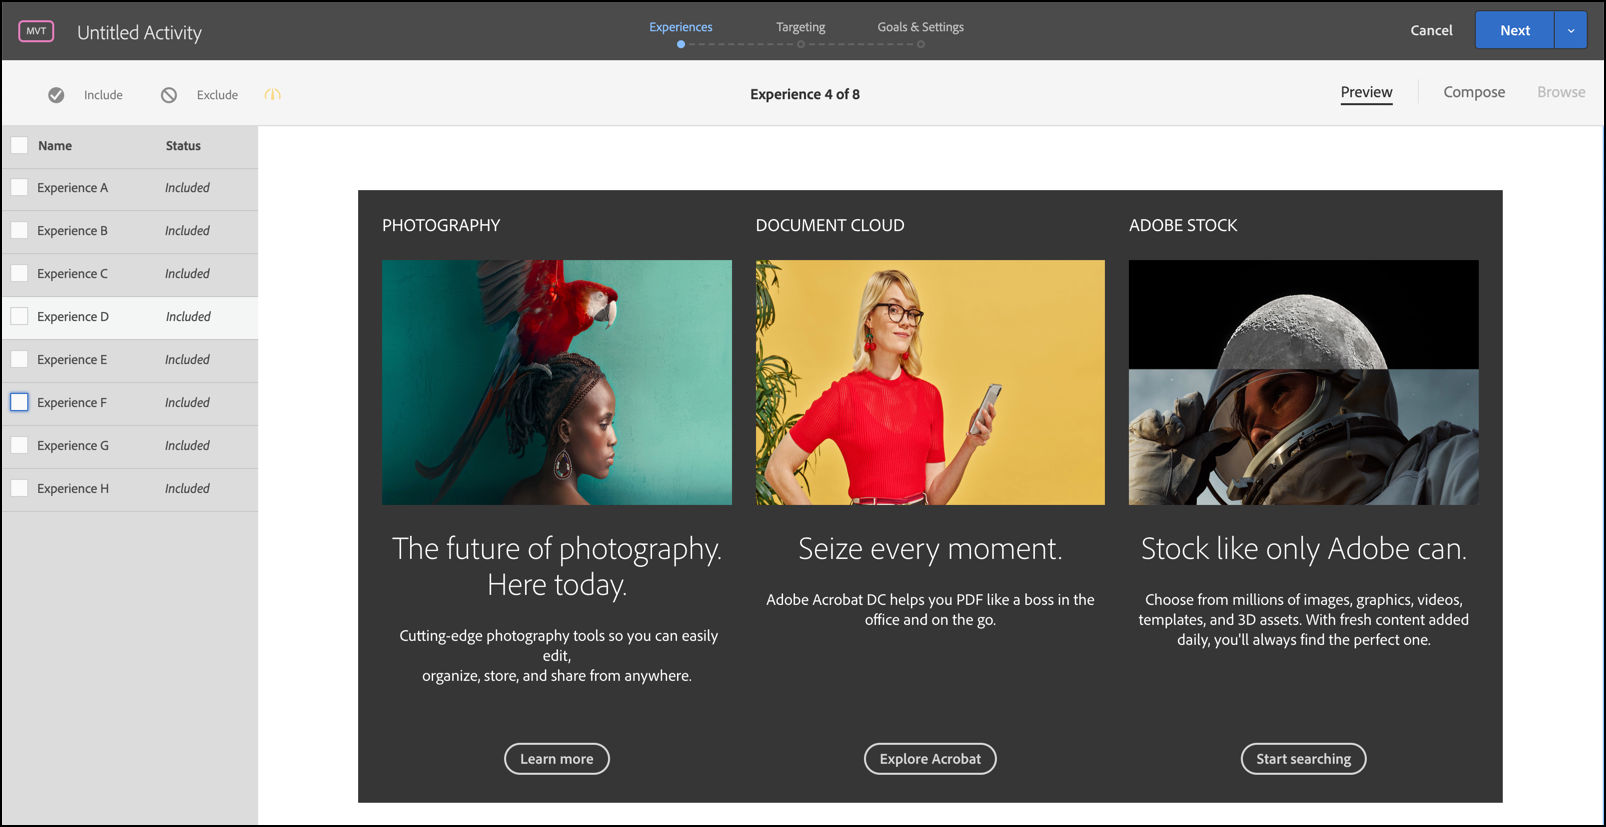
Task: Click 'Experience 4 of 8' label
Action: click(x=805, y=94)
